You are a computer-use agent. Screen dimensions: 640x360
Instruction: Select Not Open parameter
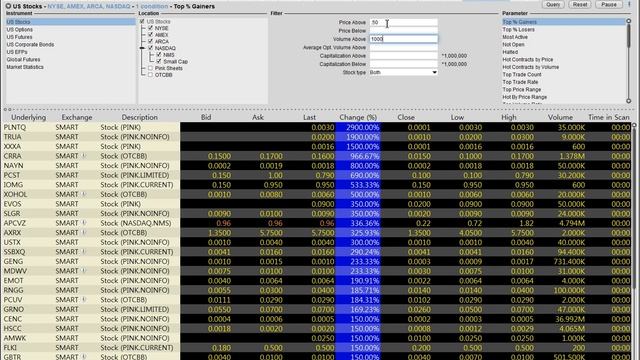tap(513, 44)
